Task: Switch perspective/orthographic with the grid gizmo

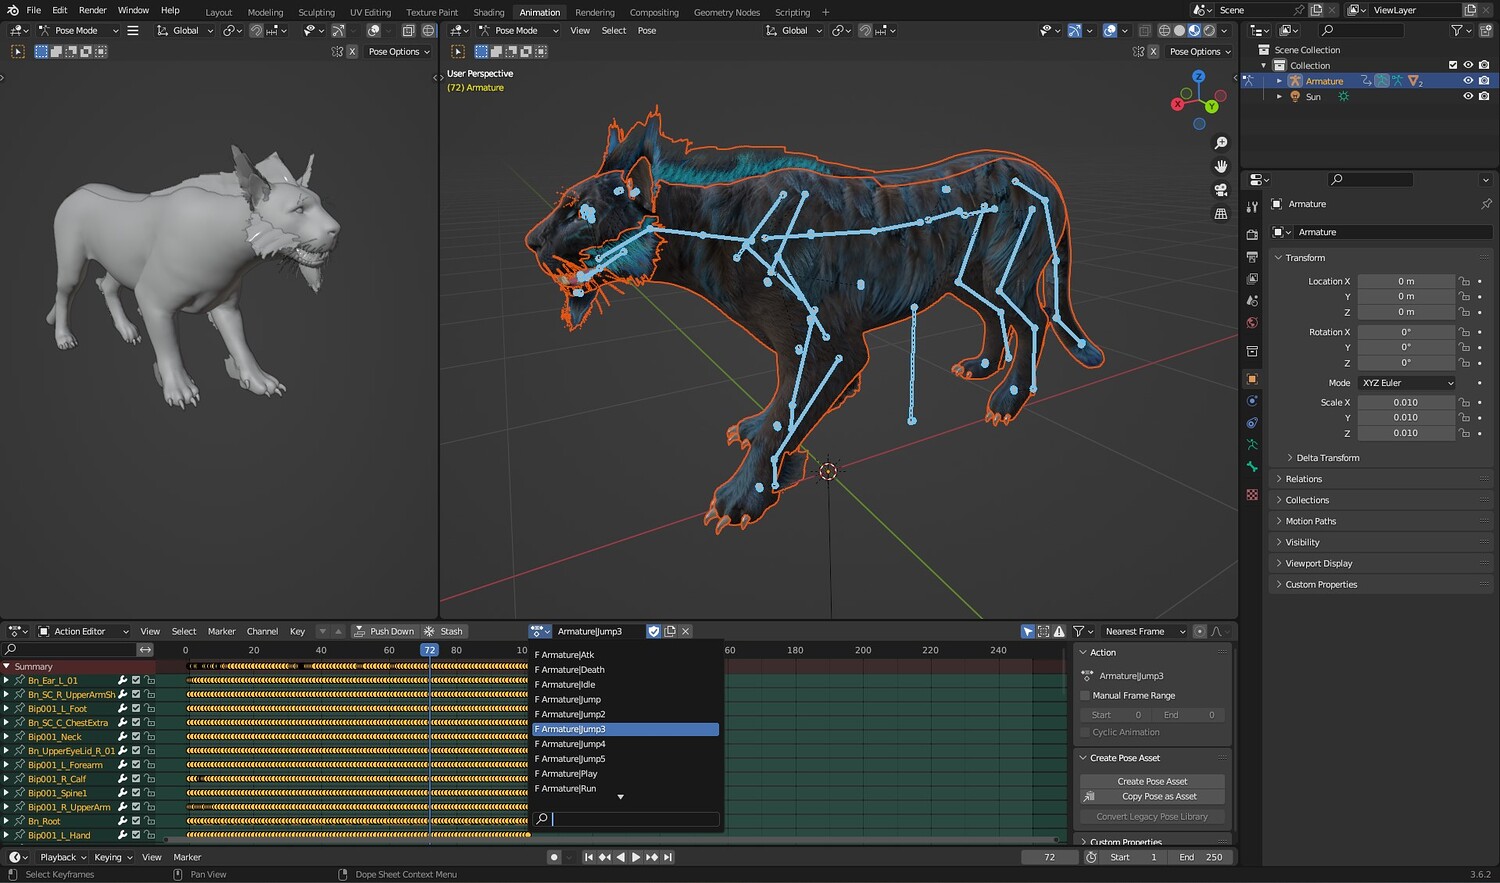Action: [1221, 214]
